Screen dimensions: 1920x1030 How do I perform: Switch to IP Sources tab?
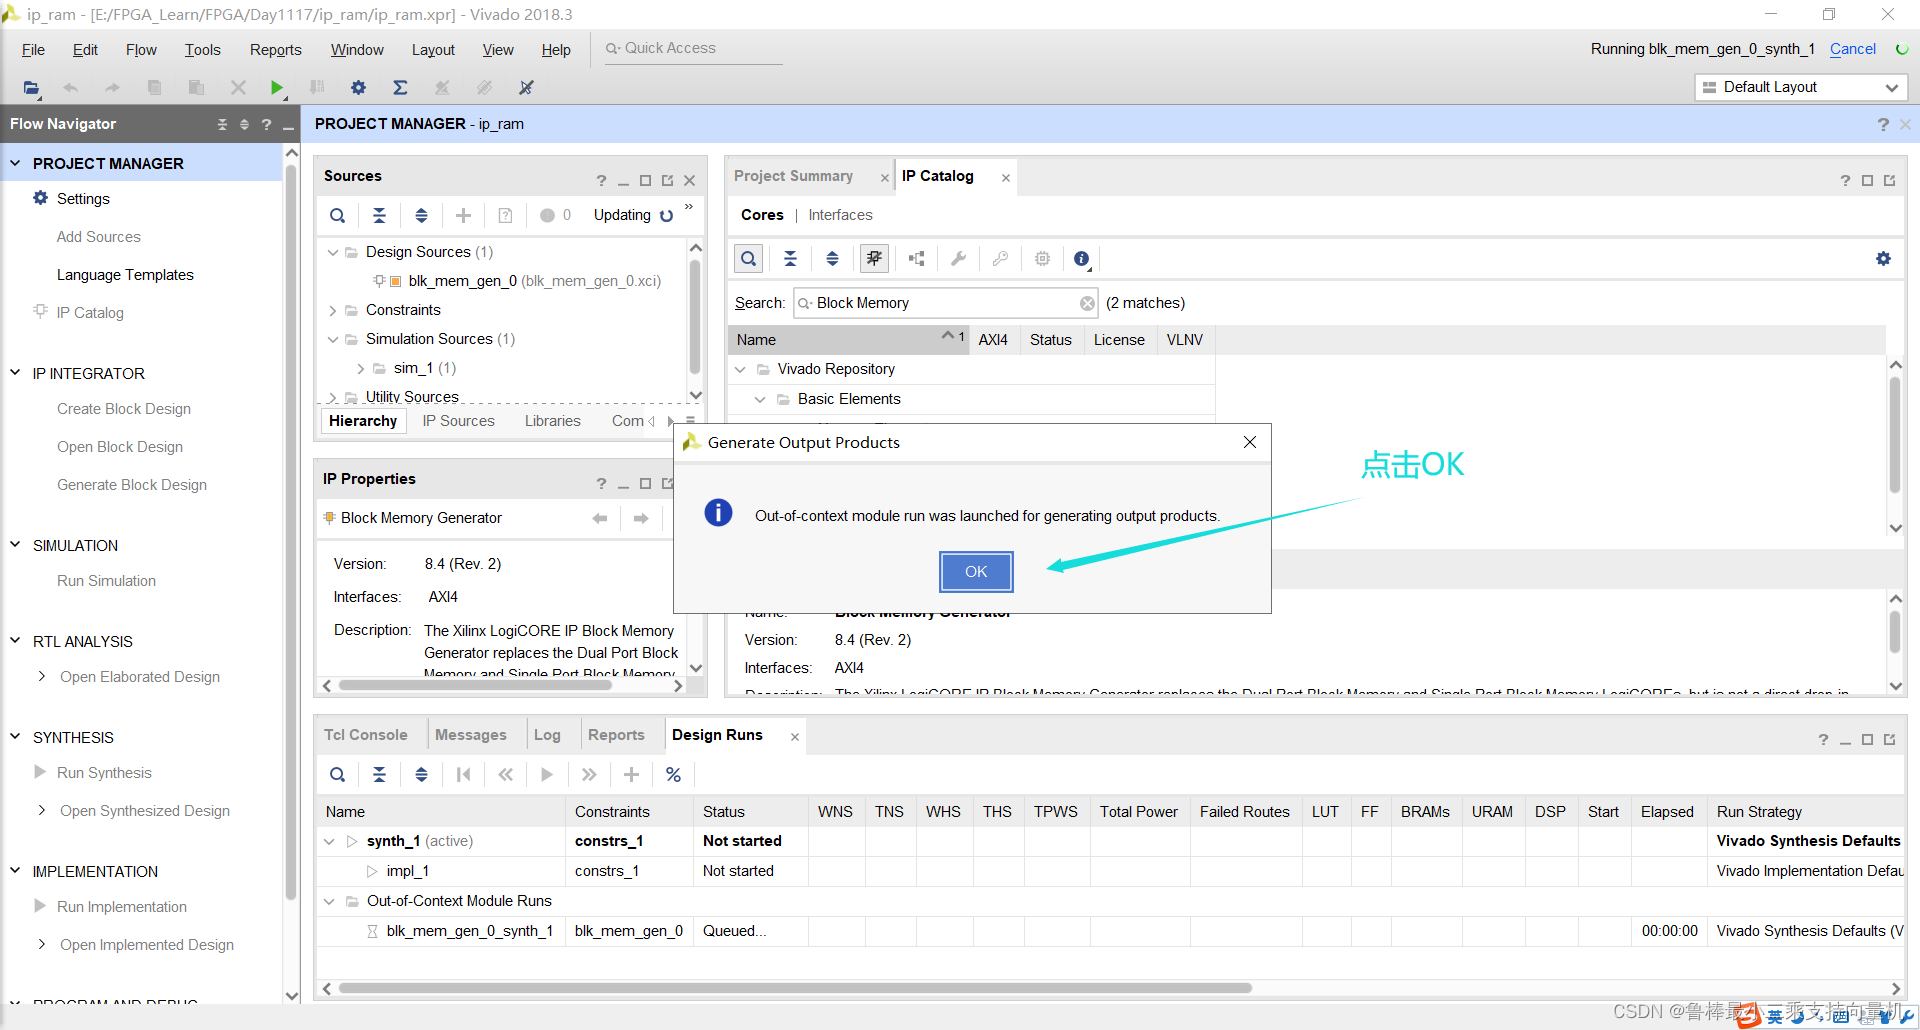tap(458, 421)
